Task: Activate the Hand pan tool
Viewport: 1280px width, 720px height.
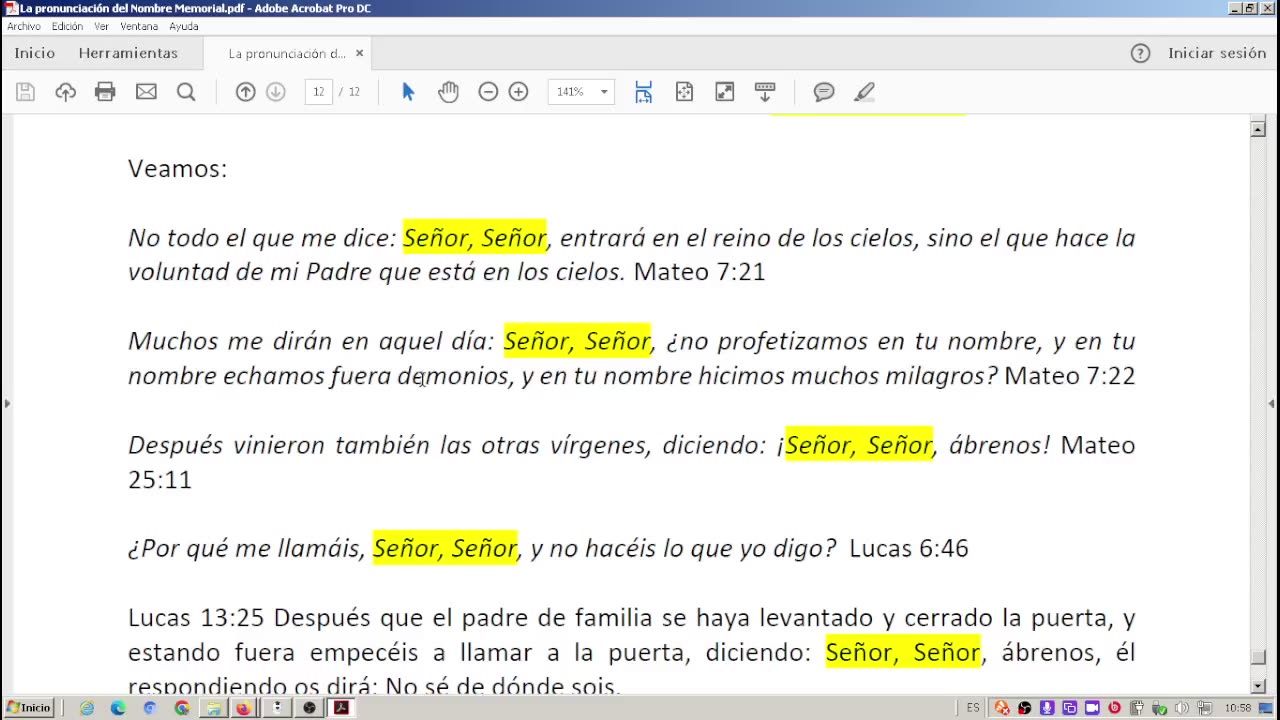Action: click(448, 92)
